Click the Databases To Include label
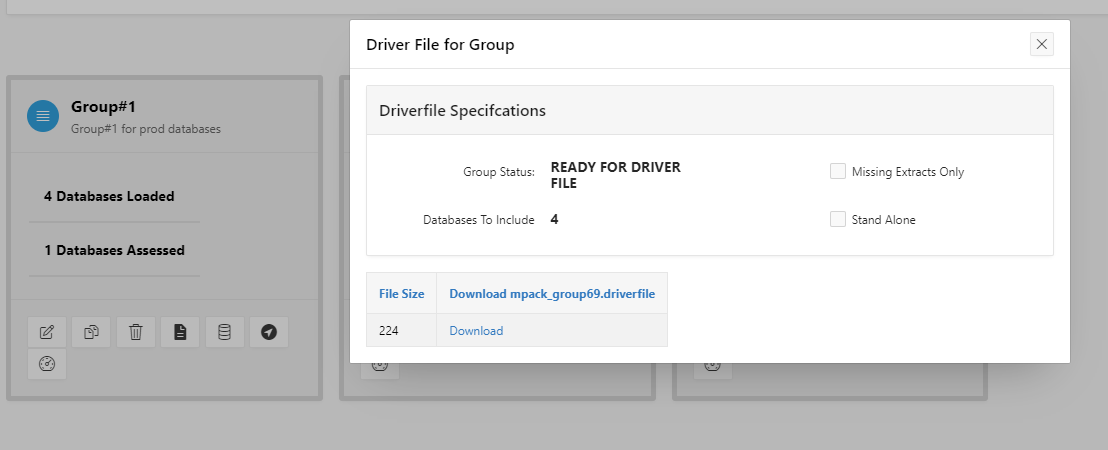Screen dimensions: 1108x450 (x=478, y=220)
